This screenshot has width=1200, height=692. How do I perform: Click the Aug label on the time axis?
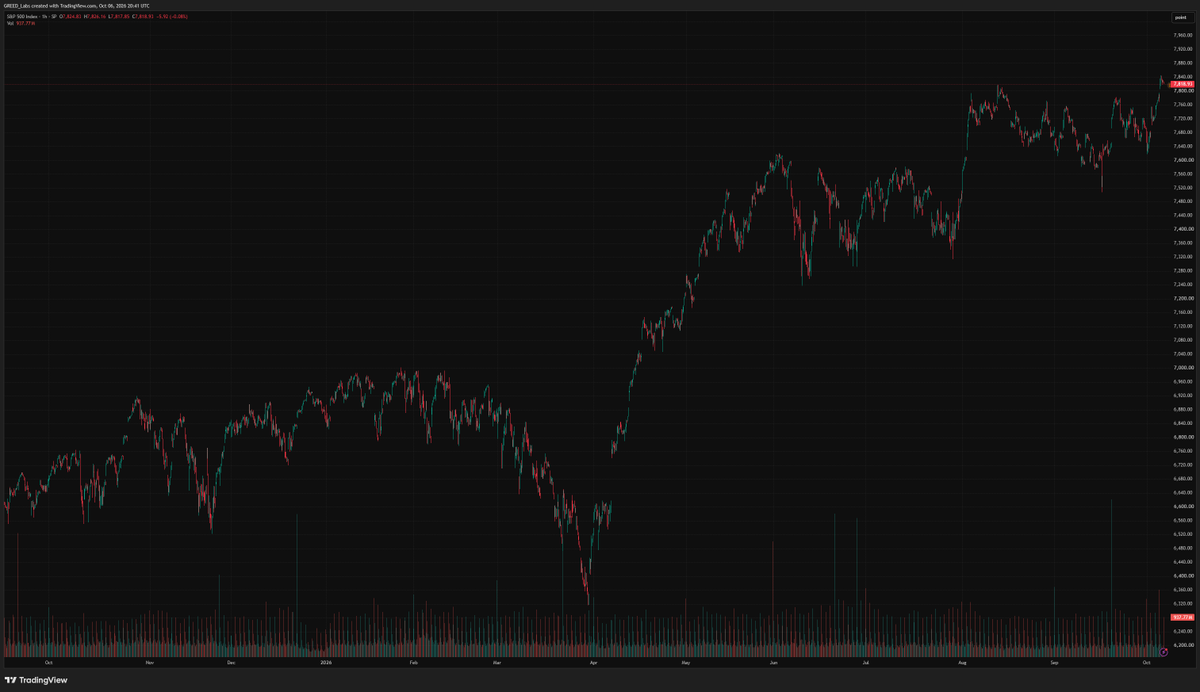coord(962,663)
